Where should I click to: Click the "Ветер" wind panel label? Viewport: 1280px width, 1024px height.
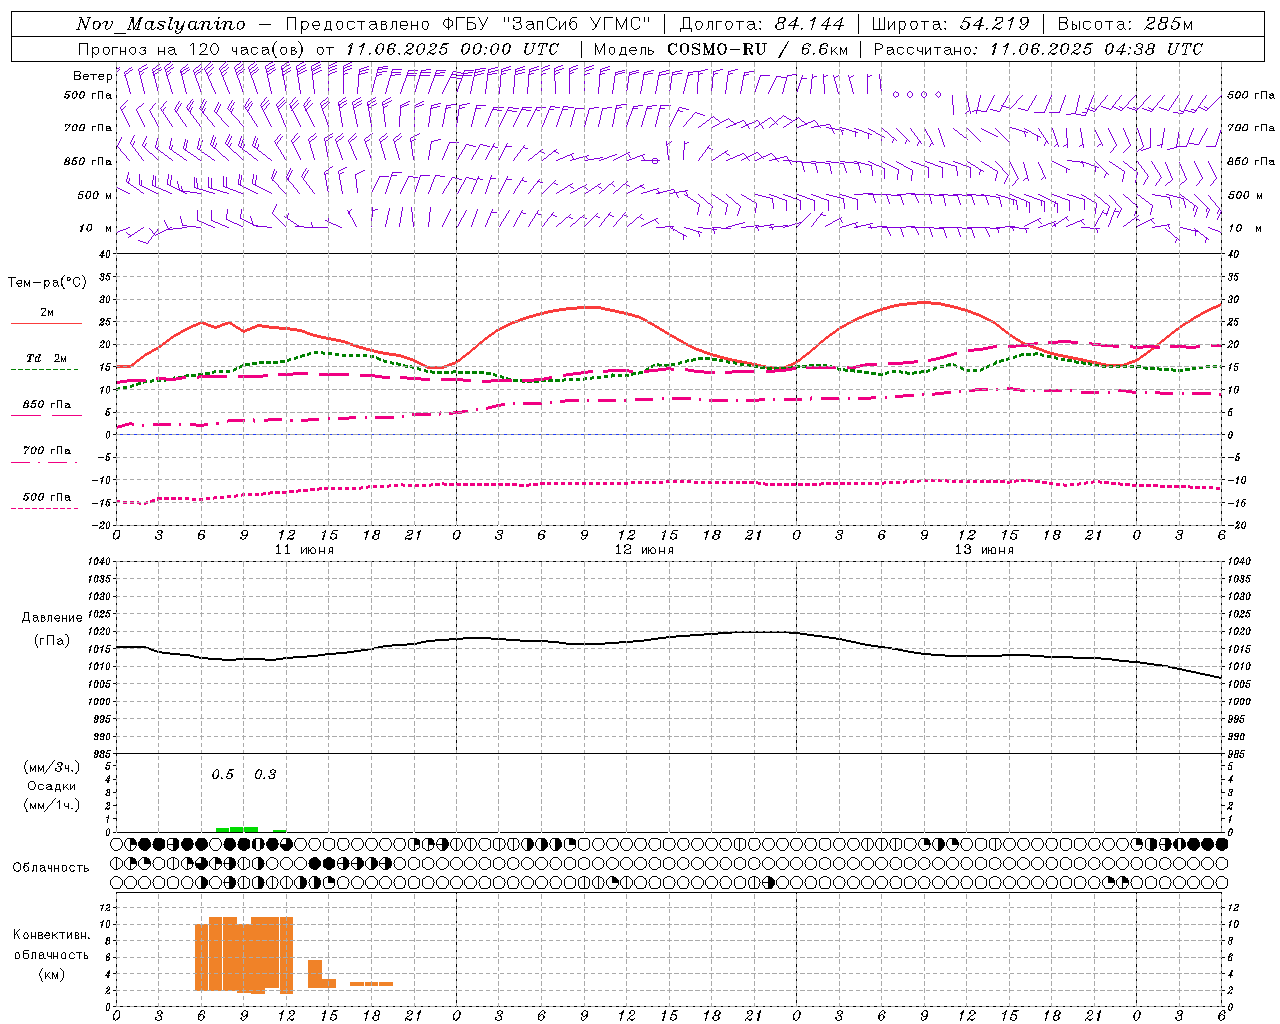(92, 76)
